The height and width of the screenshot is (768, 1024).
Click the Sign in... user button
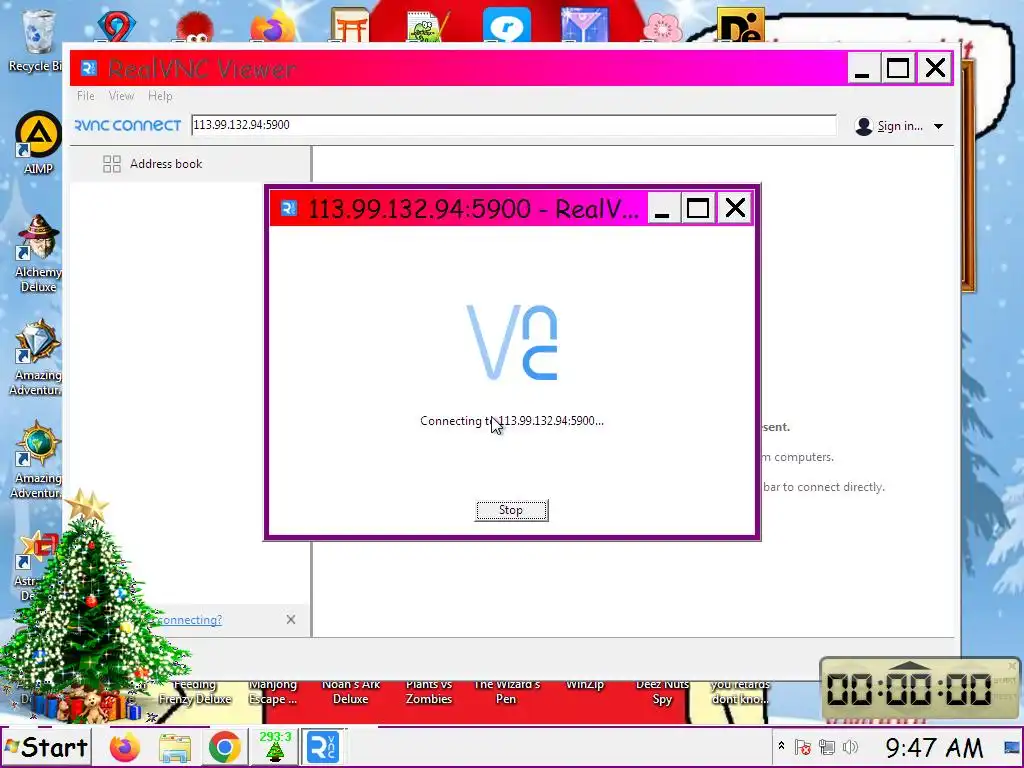(889, 126)
